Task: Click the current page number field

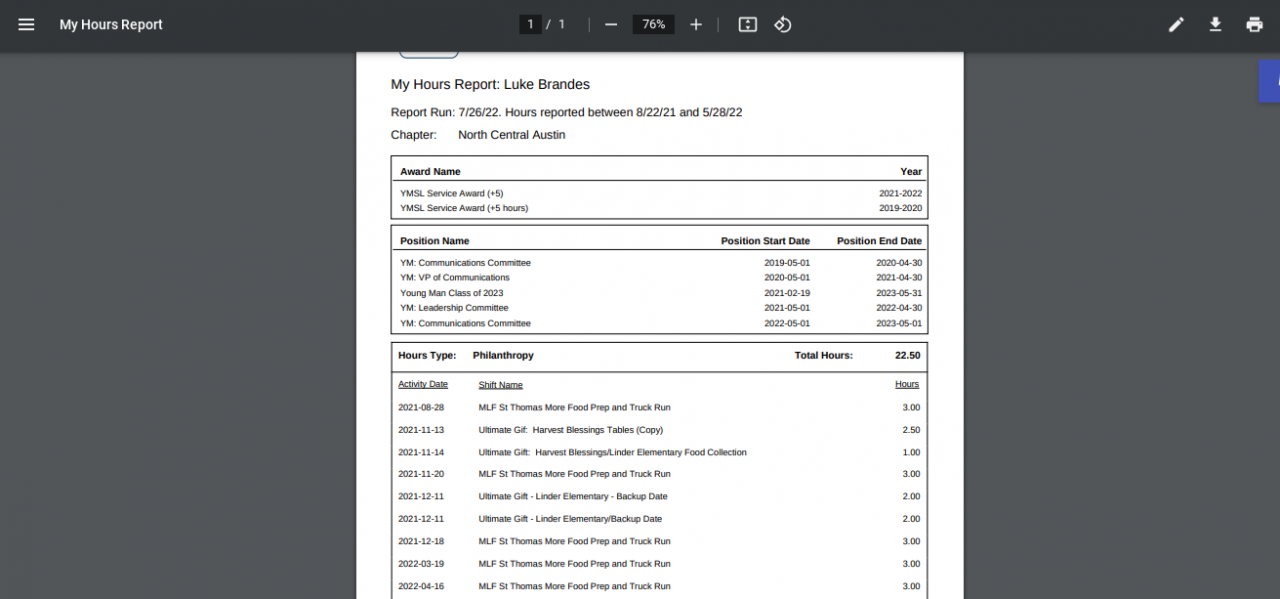Action: (x=530, y=24)
